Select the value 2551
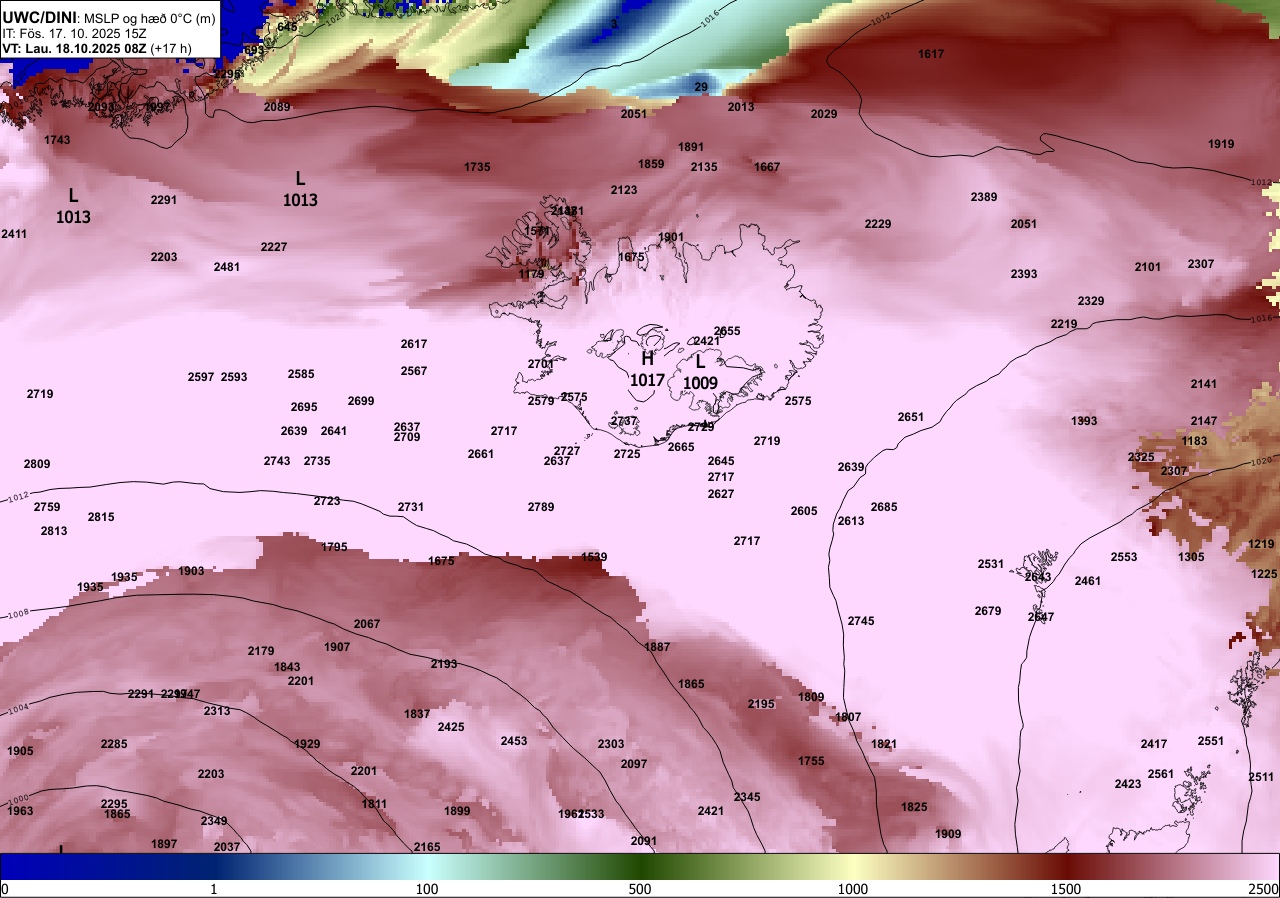This screenshot has height=898, width=1280. coord(1211,741)
